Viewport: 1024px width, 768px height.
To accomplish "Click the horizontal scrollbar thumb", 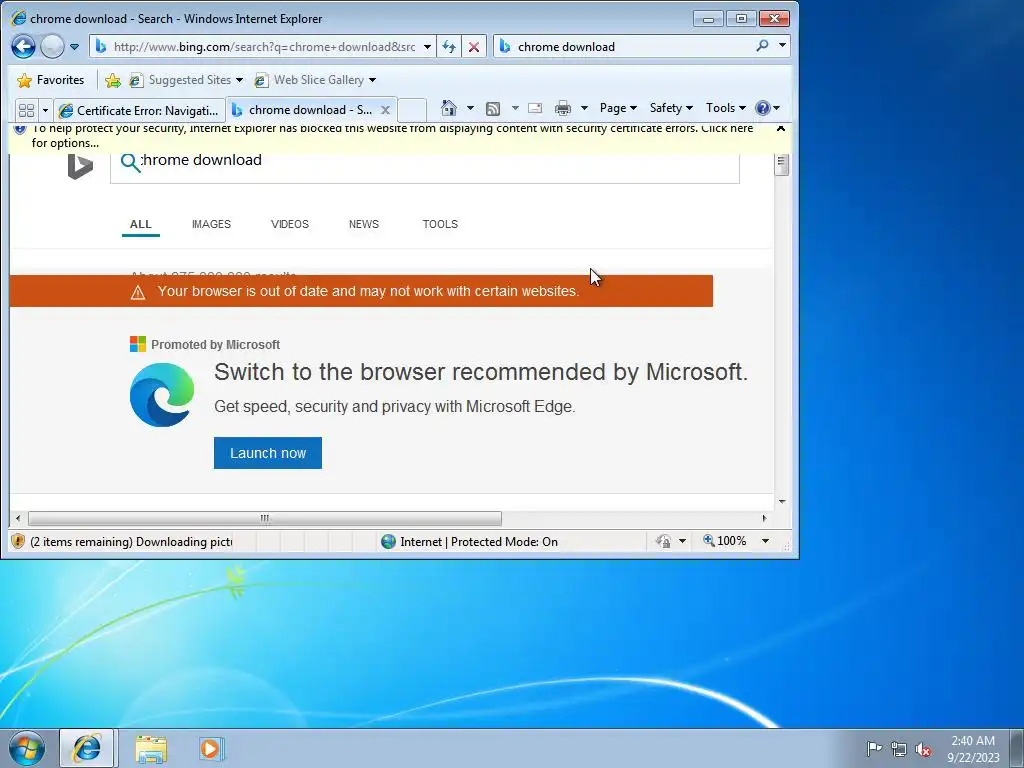I will (x=264, y=519).
